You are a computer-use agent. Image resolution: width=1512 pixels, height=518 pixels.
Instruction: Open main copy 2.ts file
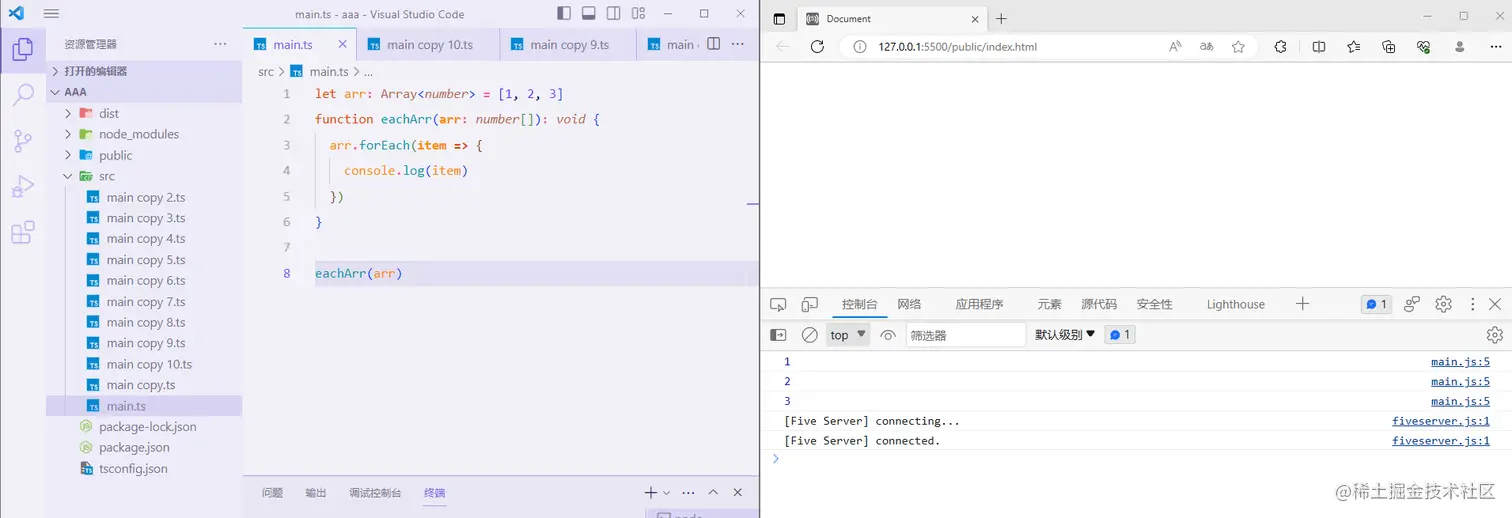[144, 197]
